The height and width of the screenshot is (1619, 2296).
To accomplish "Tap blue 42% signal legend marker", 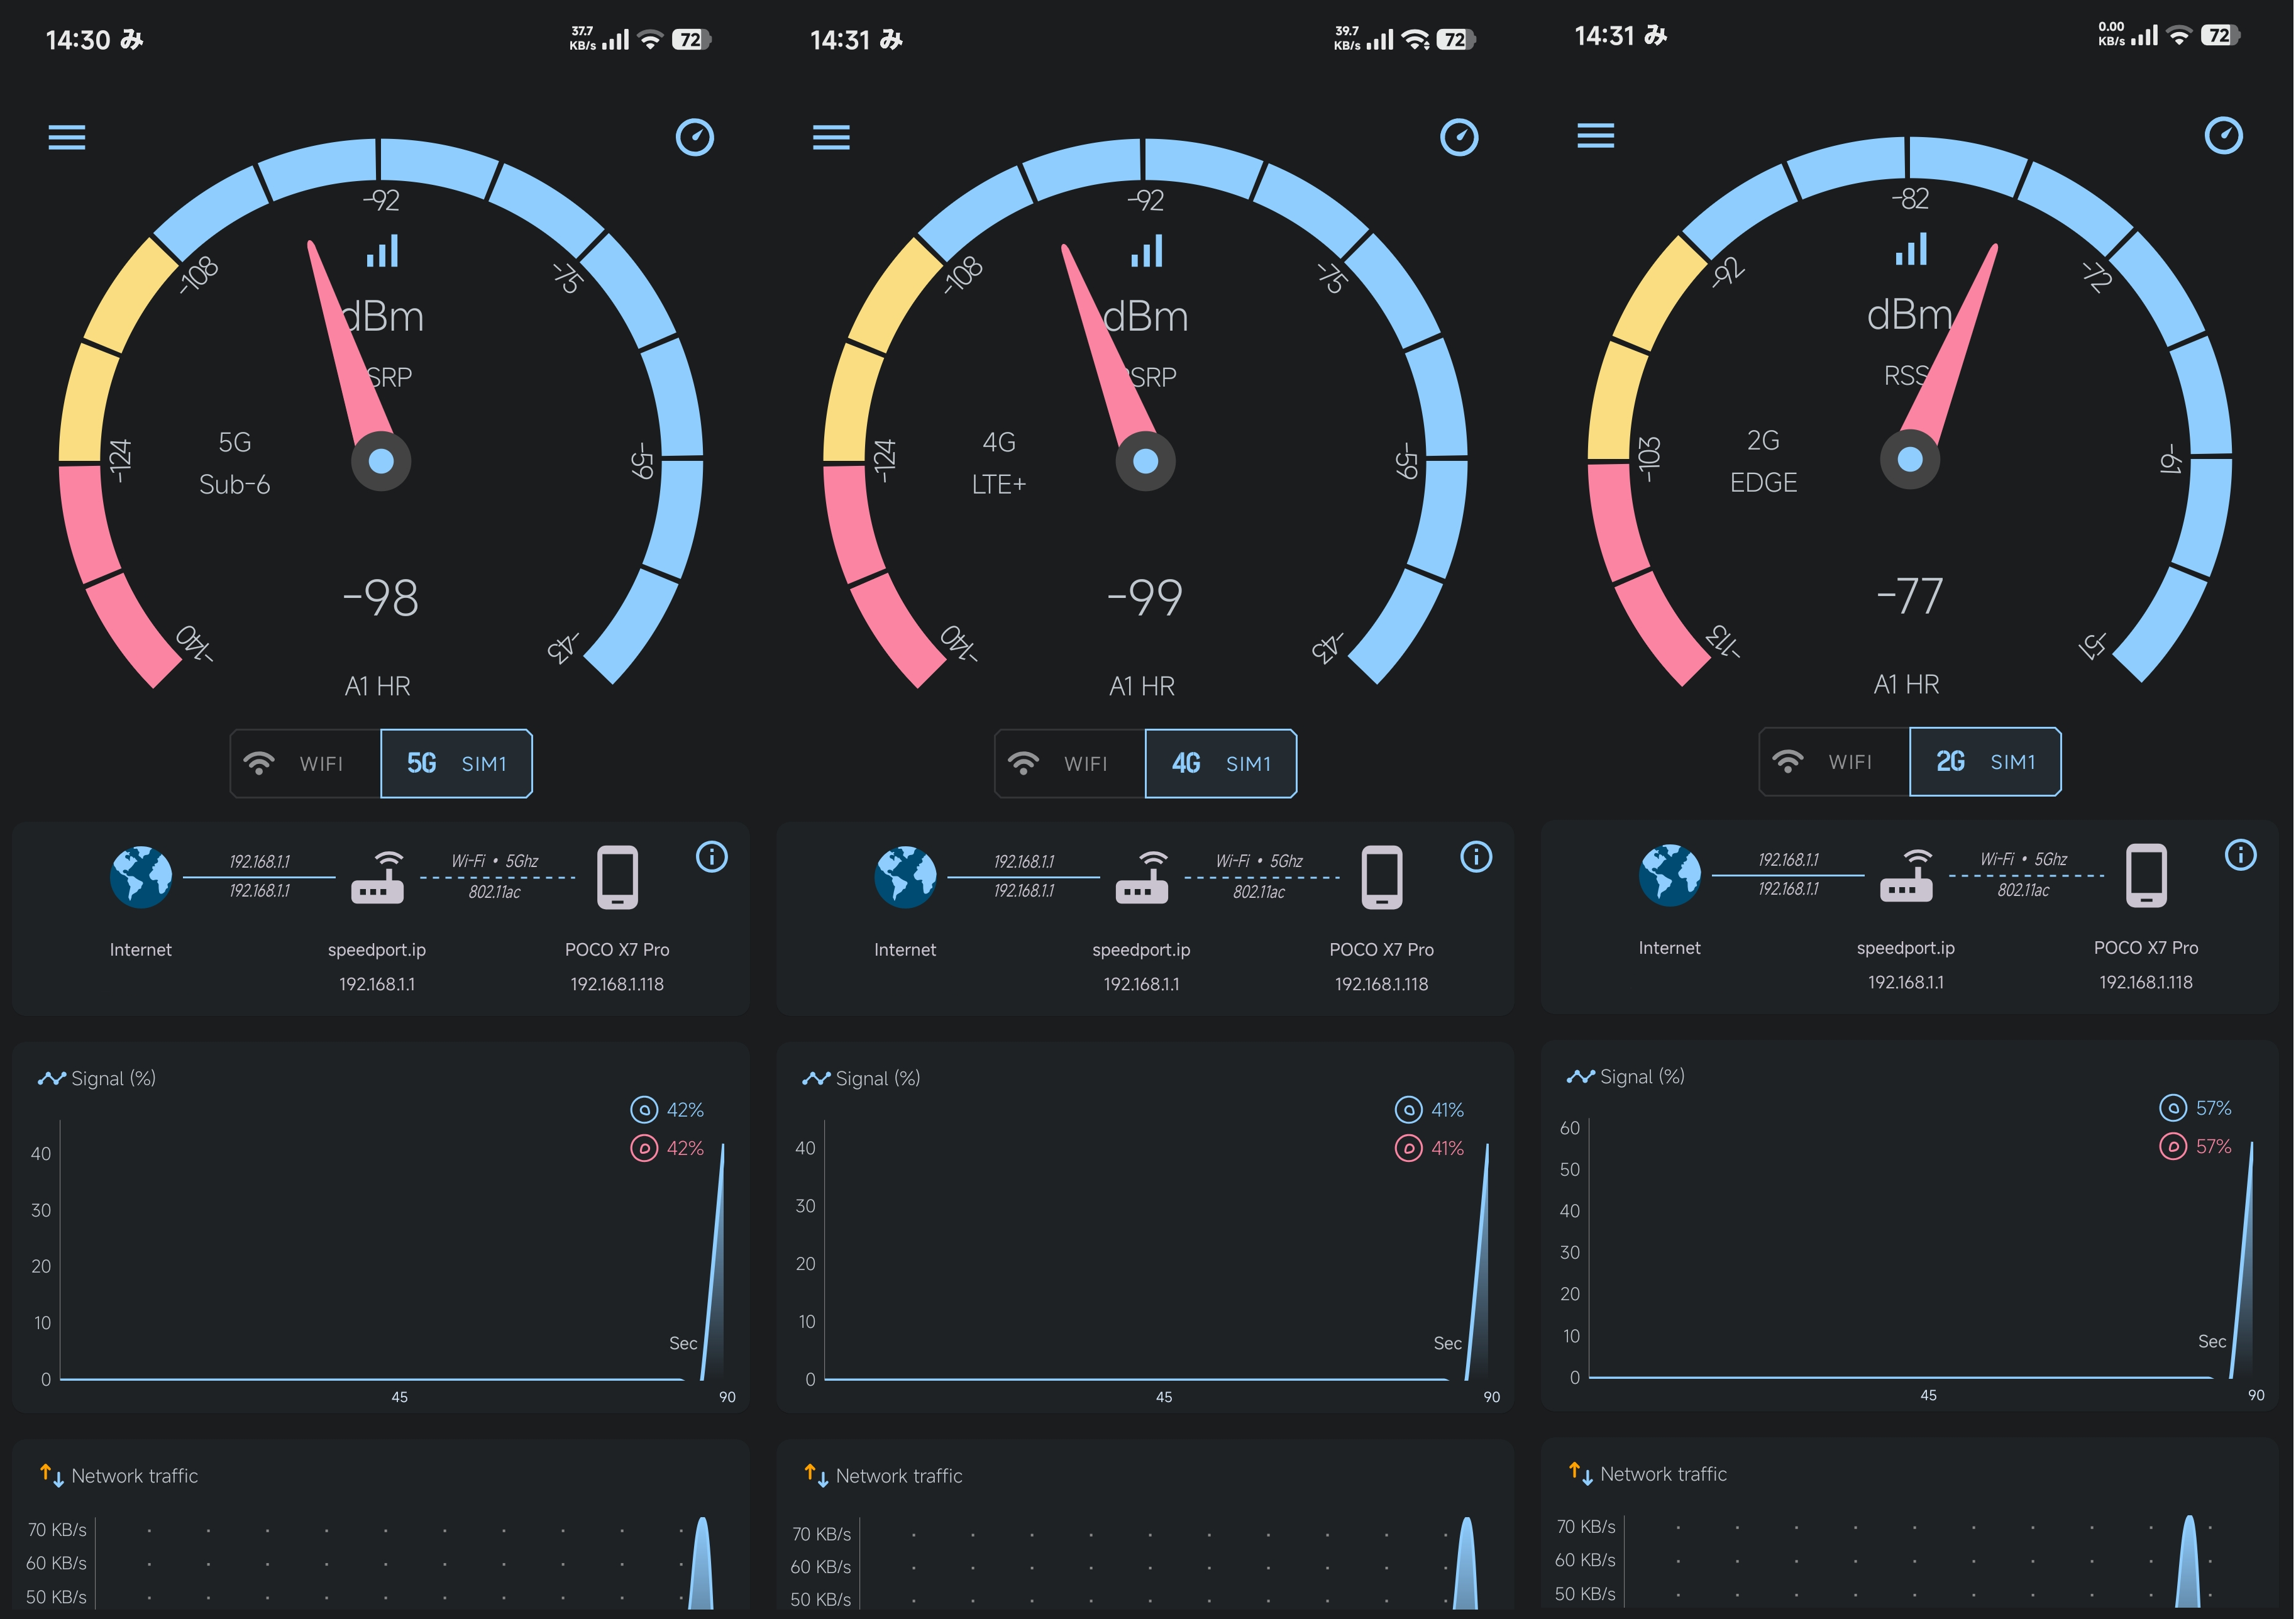I will [644, 1110].
